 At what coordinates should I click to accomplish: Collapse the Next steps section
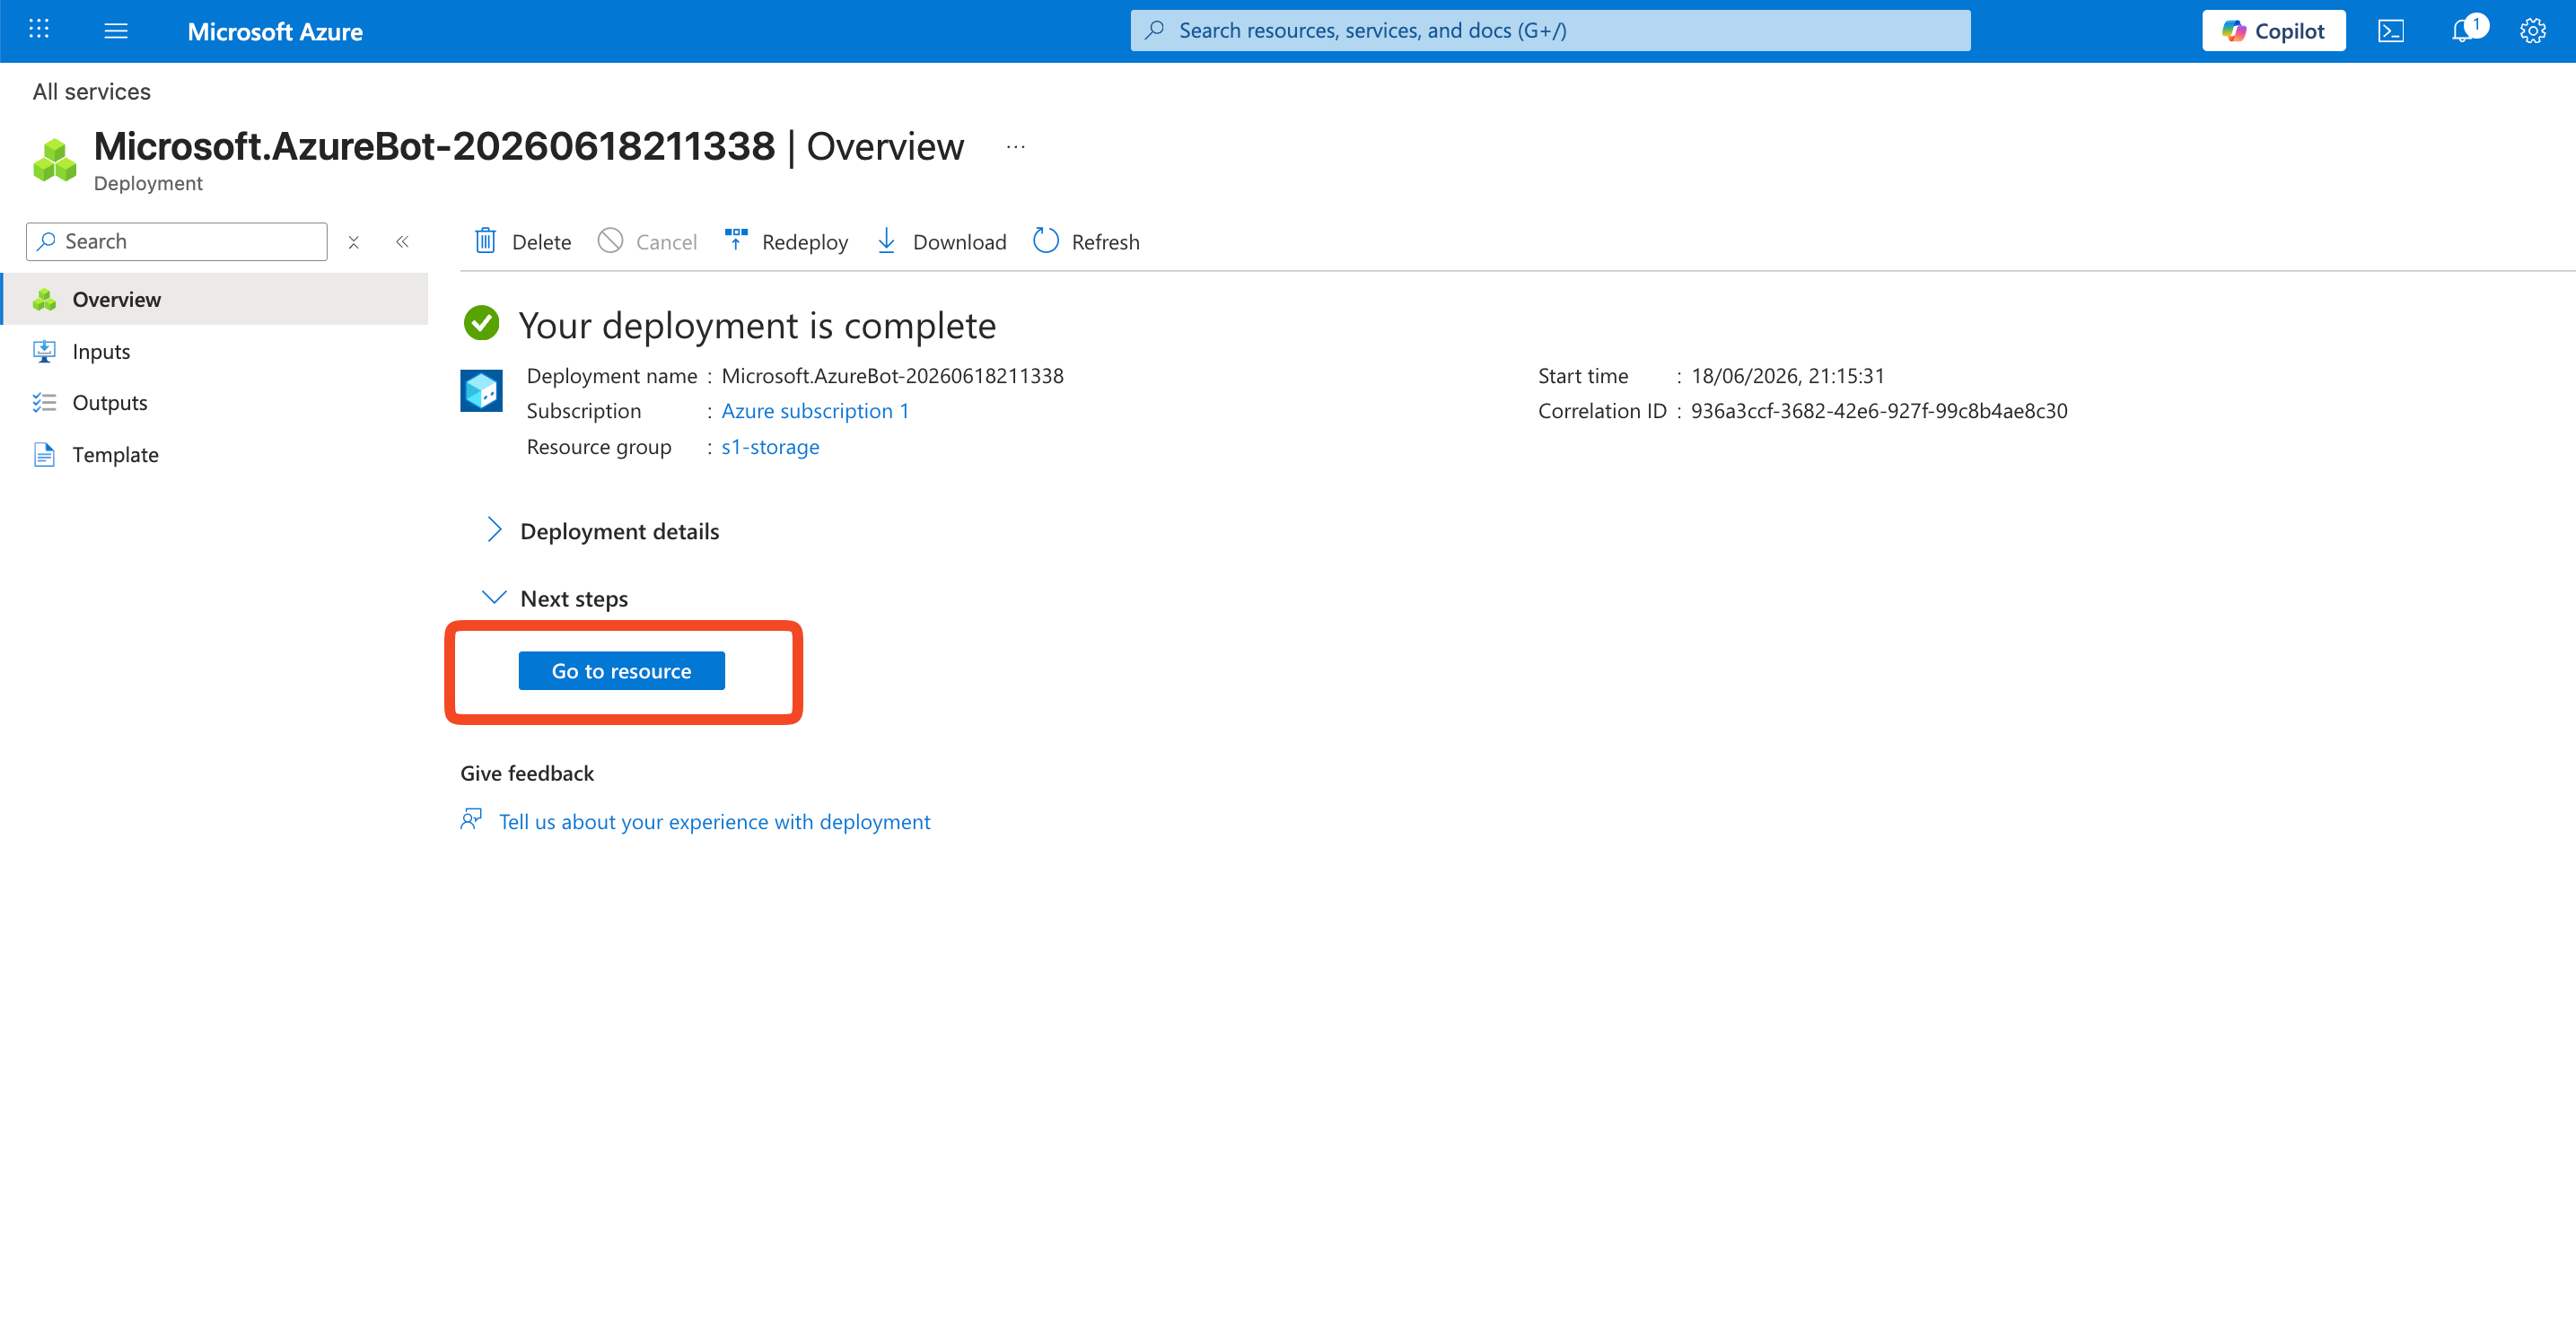(556, 598)
